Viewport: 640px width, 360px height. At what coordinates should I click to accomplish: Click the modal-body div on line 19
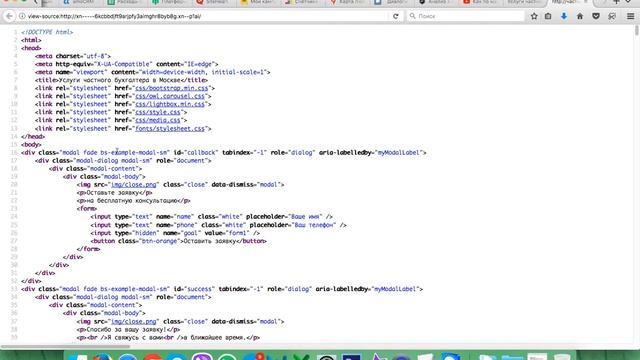click(x=104, y=177)
